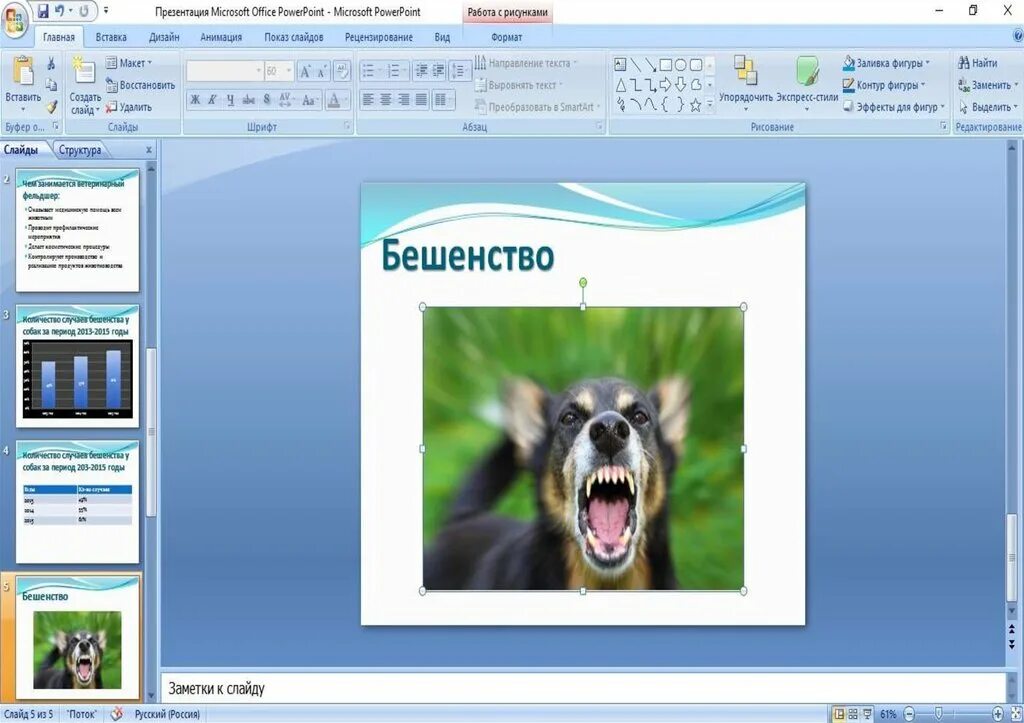Select the isosceles triangle shape

(x=620, y=85)
